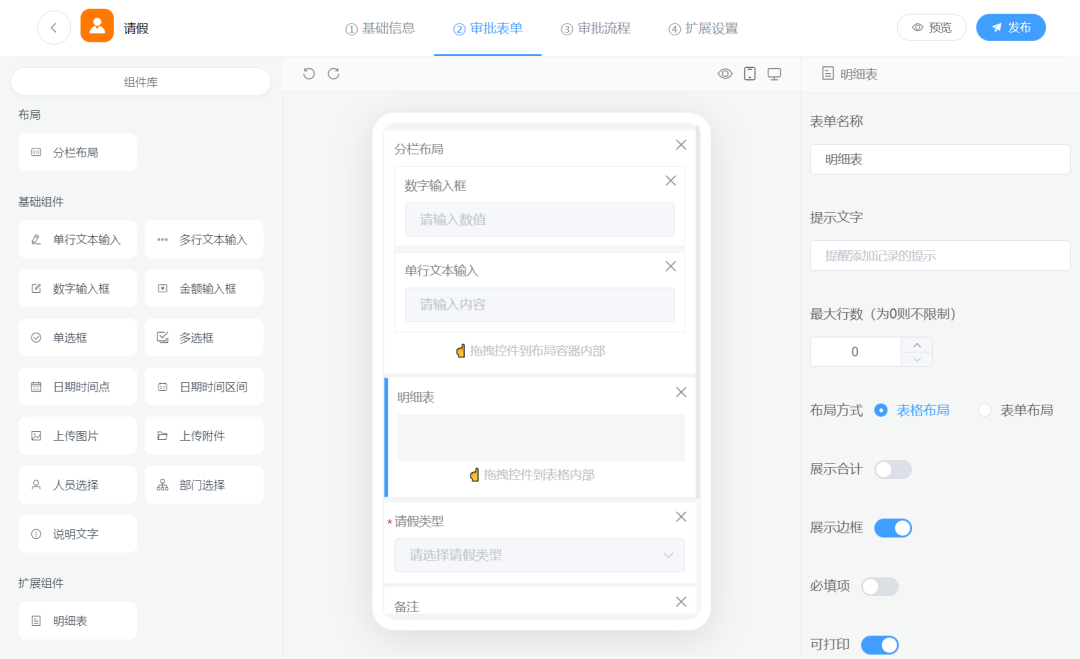Click the 明细表 panel header icon

click(827, 73)
